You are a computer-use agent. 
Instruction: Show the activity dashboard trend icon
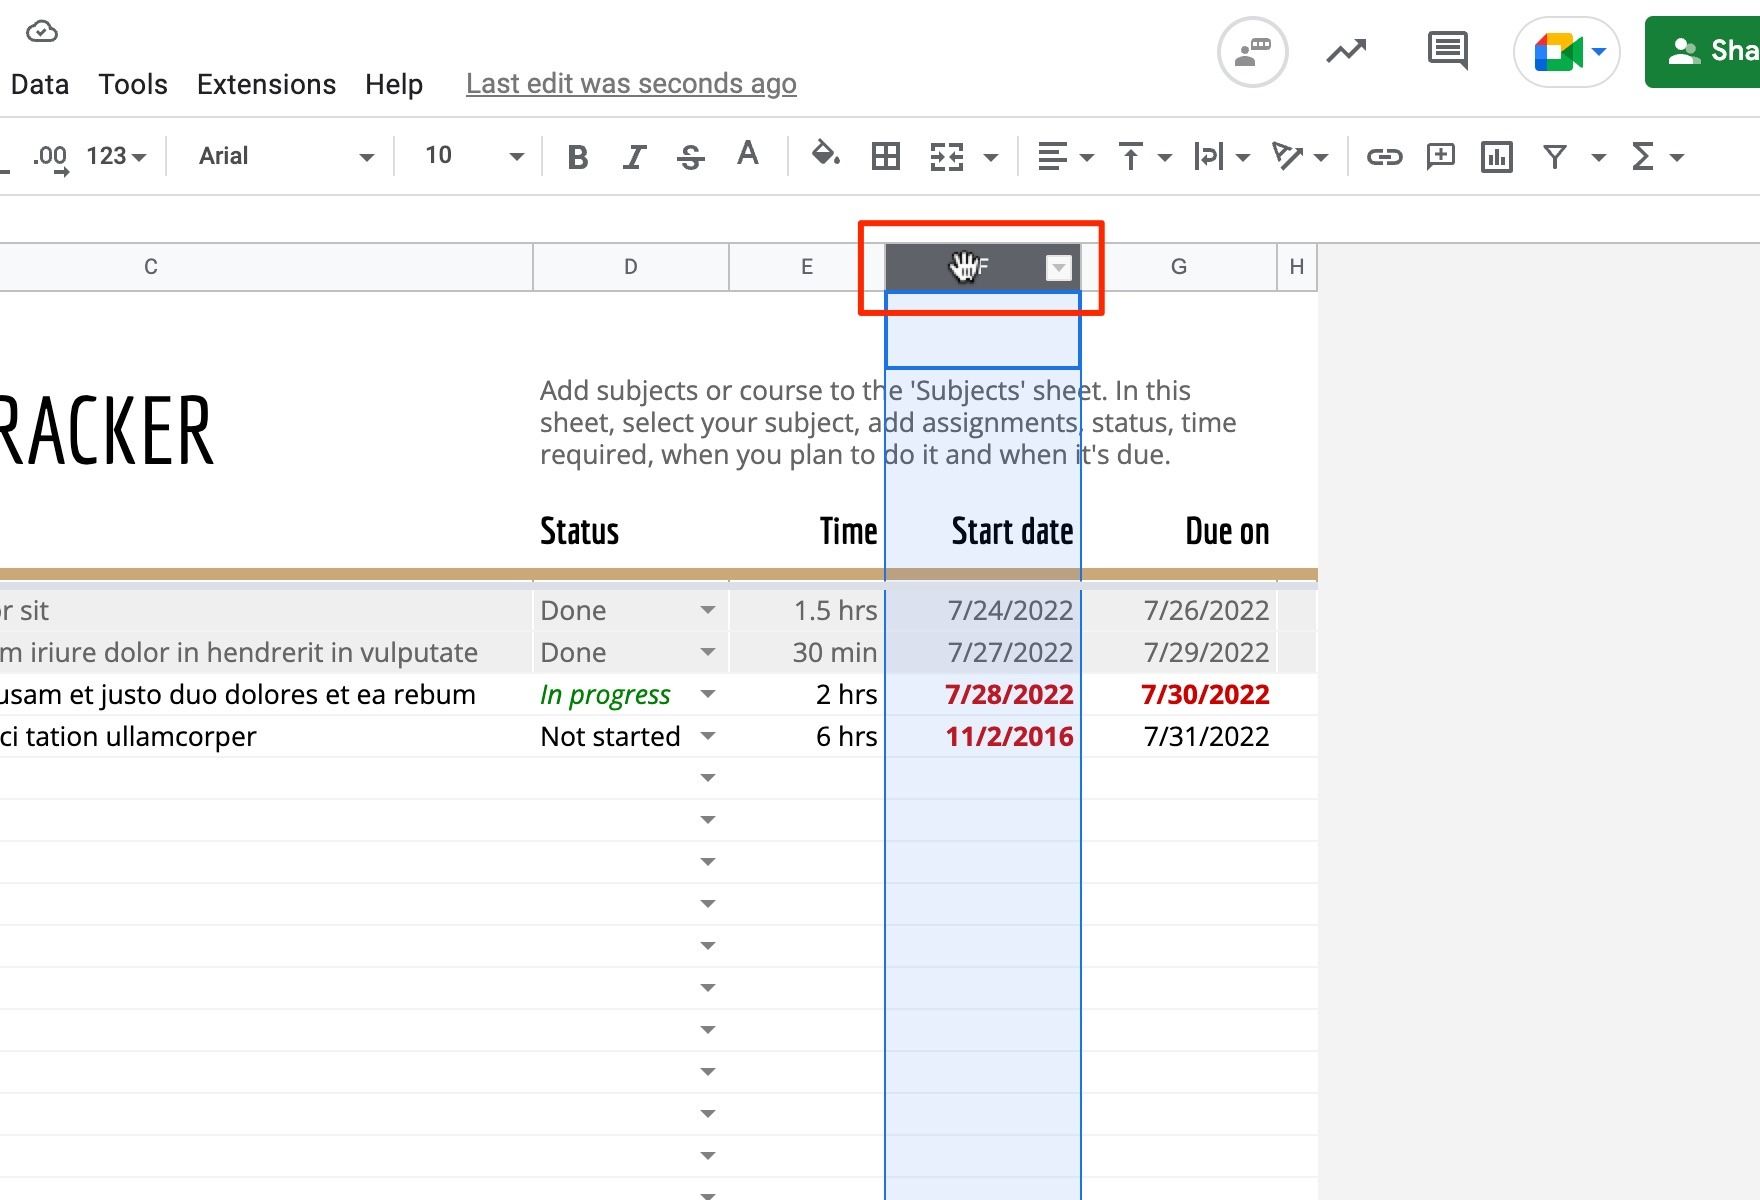click(x=1346, y=51)
